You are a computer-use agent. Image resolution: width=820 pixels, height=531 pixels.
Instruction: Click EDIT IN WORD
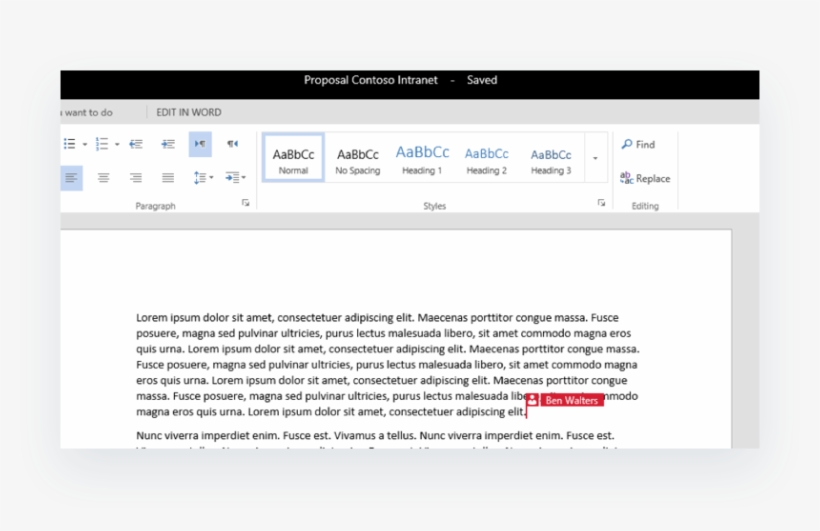click(x=189, y=112)
